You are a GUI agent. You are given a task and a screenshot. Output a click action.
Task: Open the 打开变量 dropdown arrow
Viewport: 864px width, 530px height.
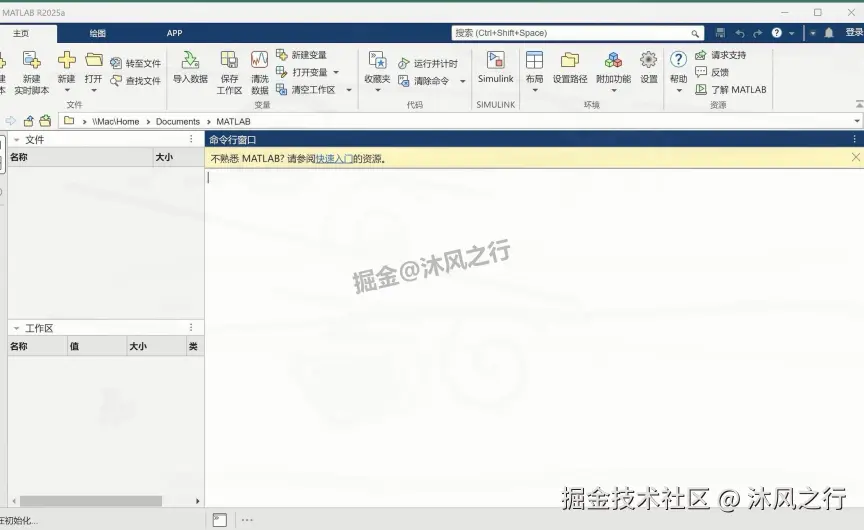tap(336, 72)
